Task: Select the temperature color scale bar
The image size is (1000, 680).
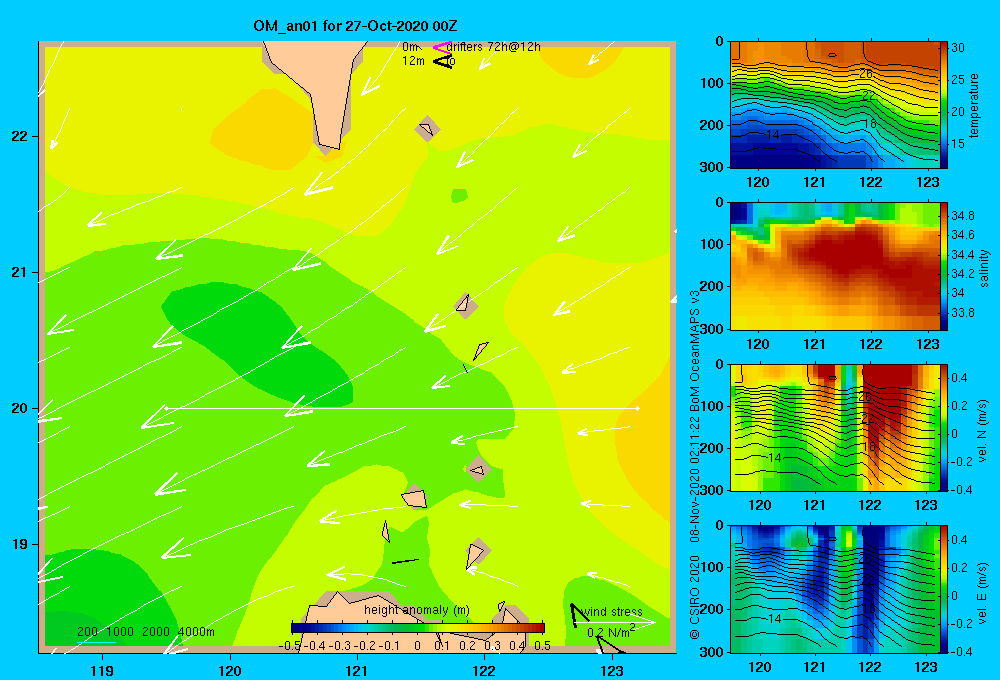Action: point(944,105)
